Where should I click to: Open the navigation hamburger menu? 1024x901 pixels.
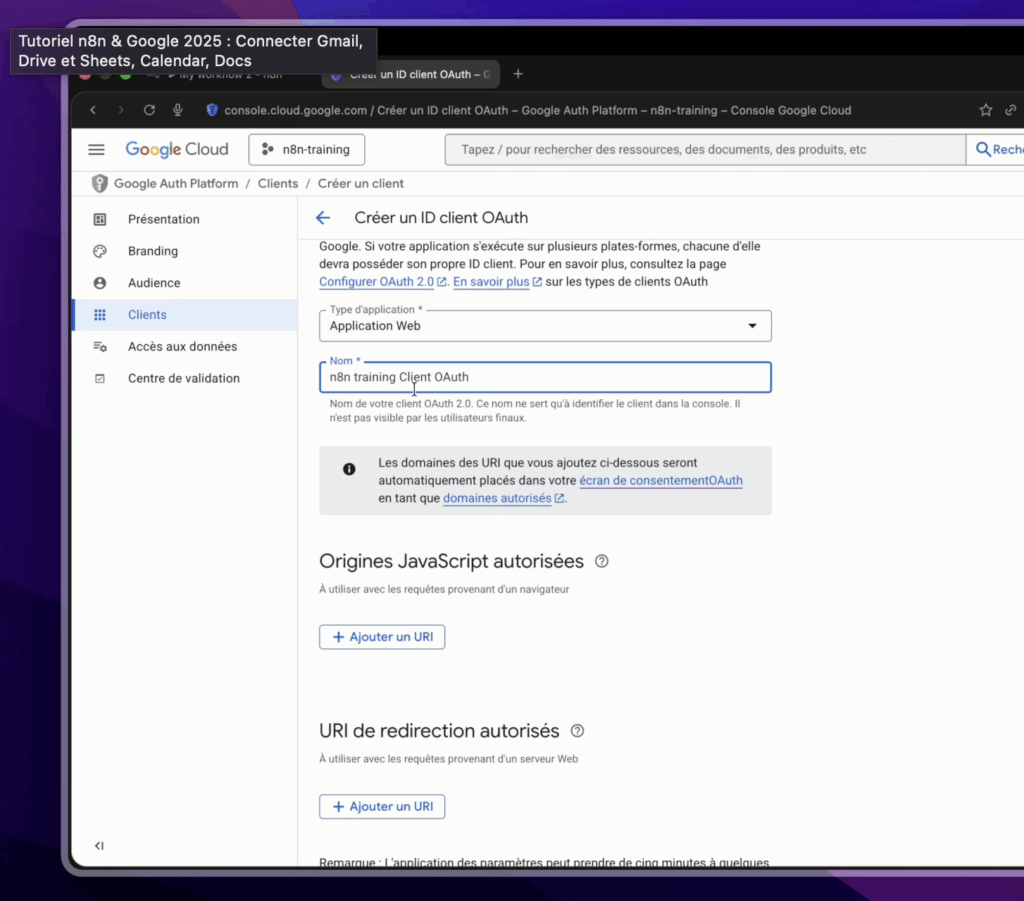pyautogui.click(x=96, y=149)
